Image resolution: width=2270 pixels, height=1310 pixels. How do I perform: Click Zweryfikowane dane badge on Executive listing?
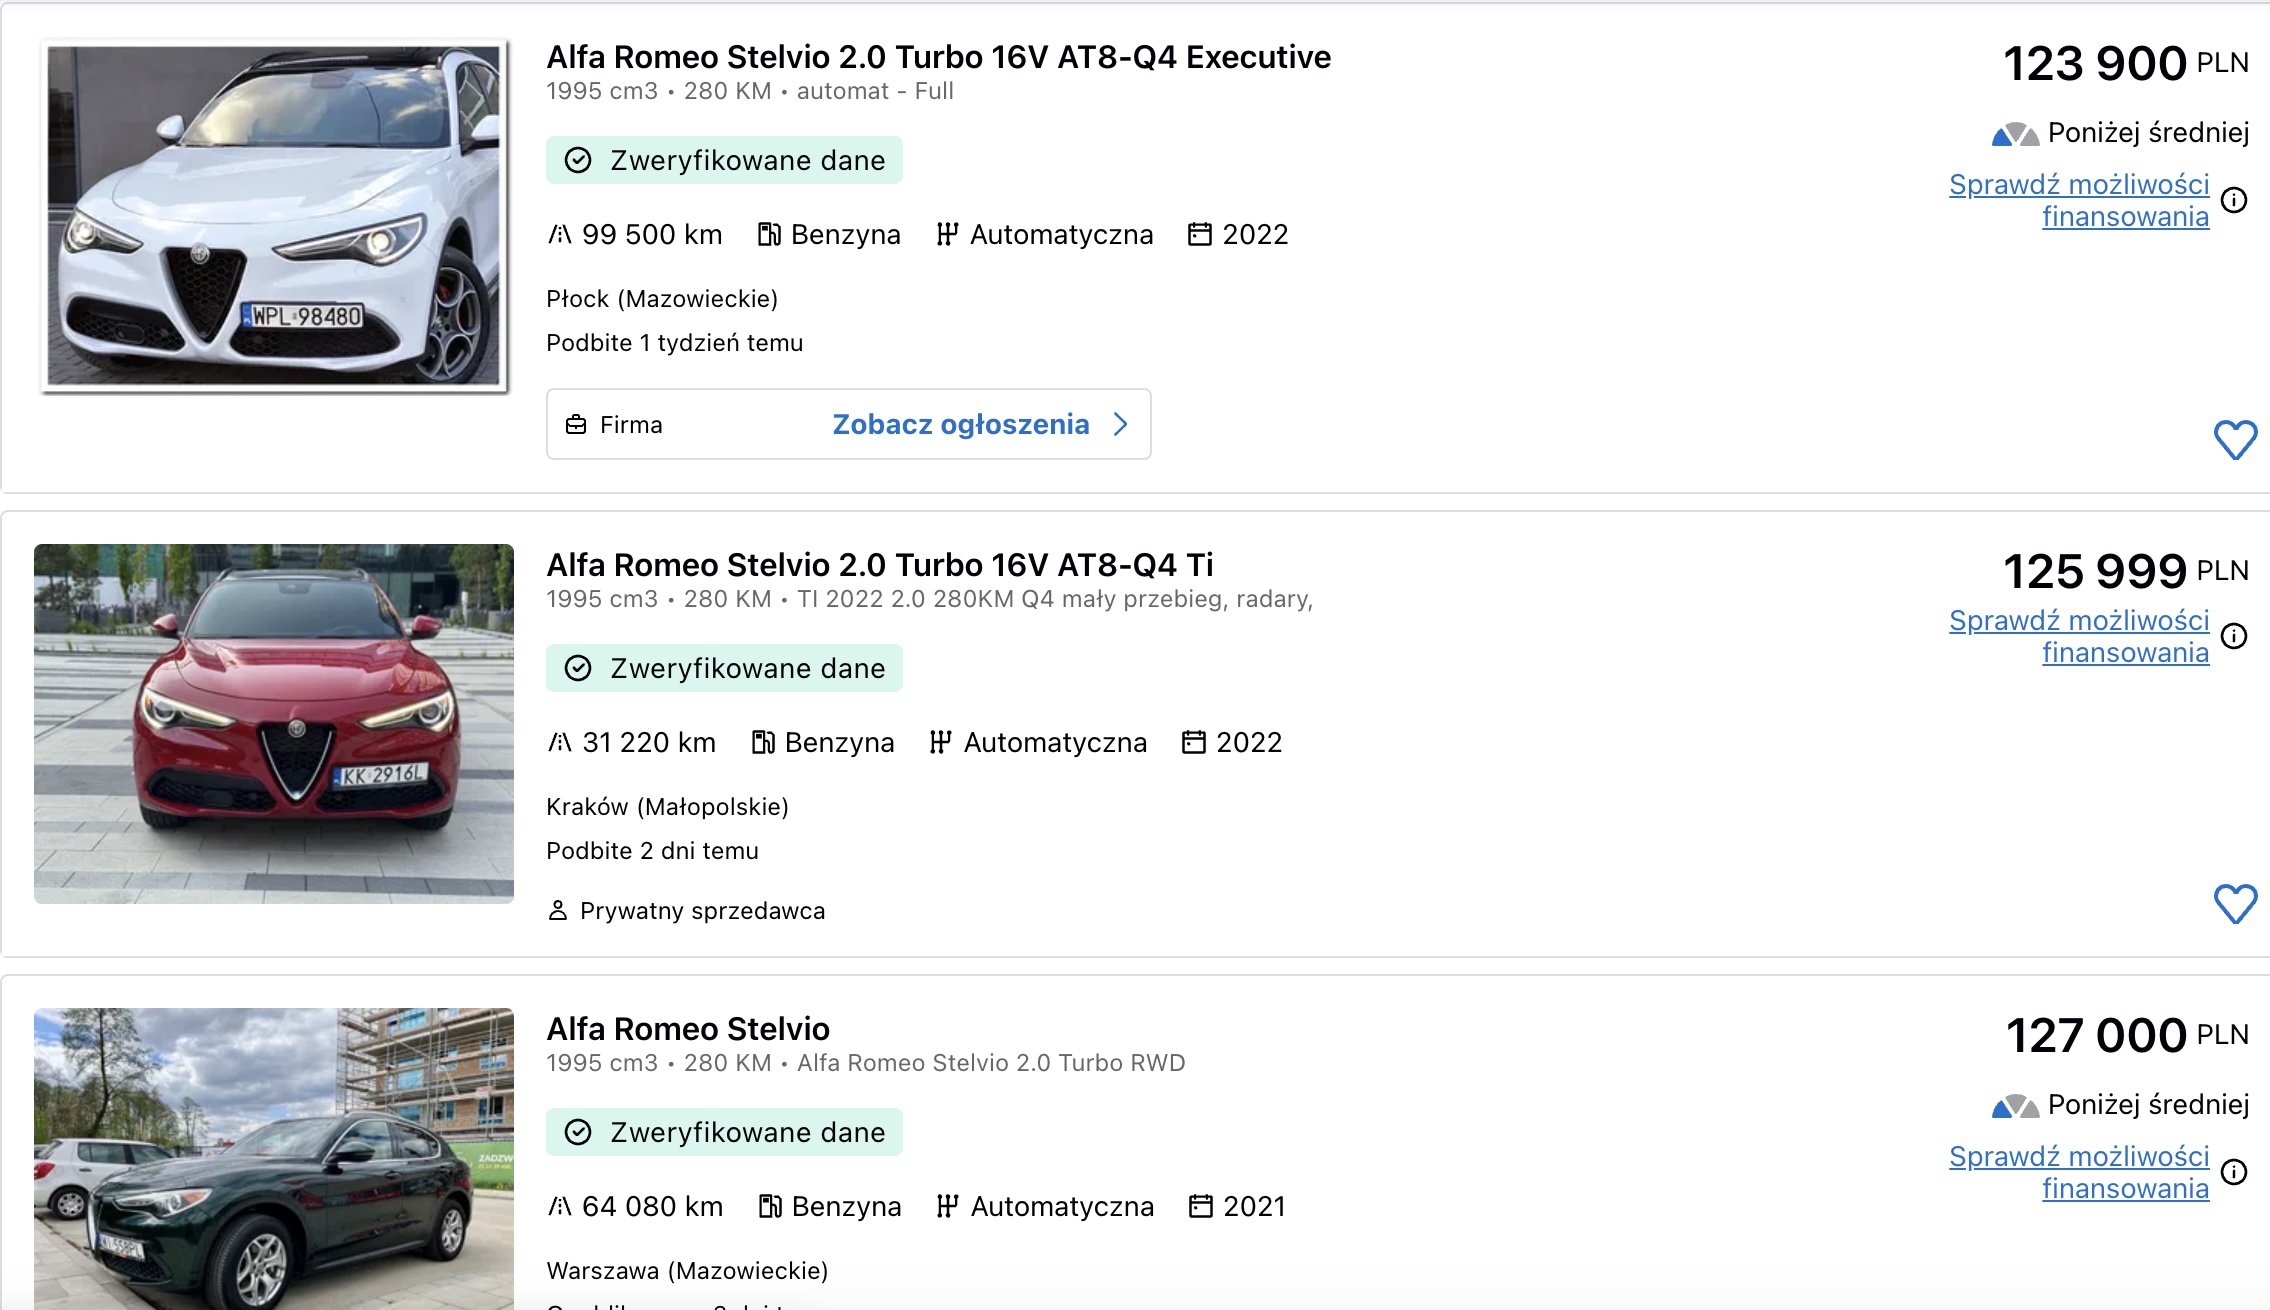tap(724, 161)
